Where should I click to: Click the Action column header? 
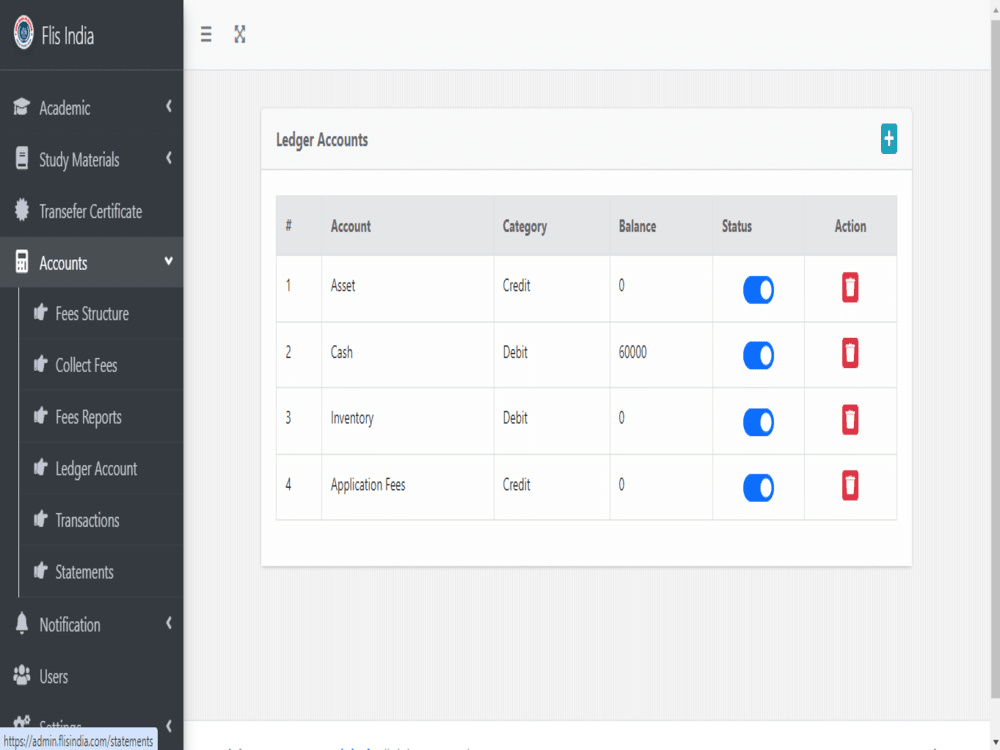click(850, 226)
